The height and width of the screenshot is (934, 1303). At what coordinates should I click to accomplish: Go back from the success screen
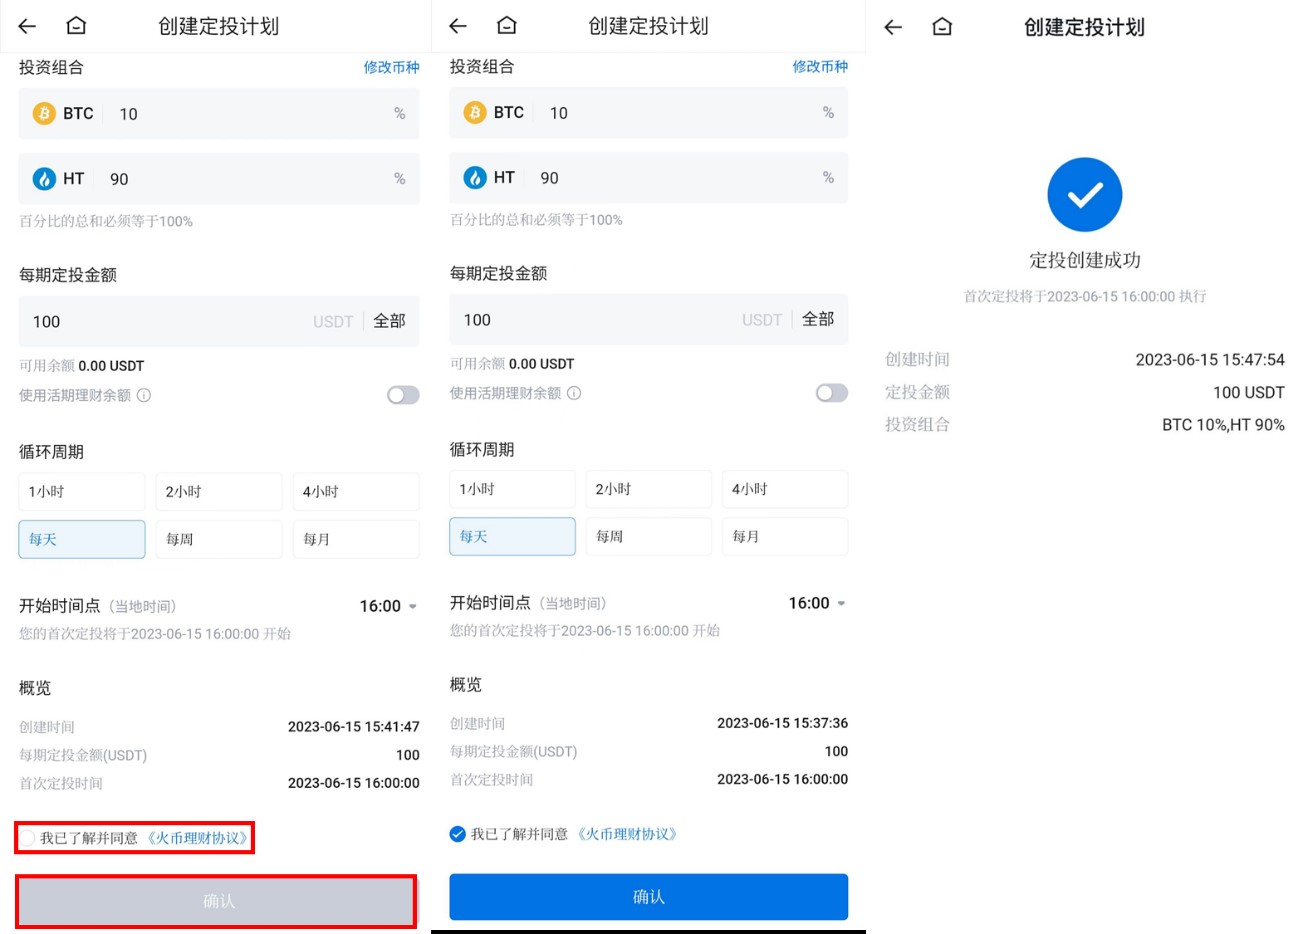pos(893,27)
